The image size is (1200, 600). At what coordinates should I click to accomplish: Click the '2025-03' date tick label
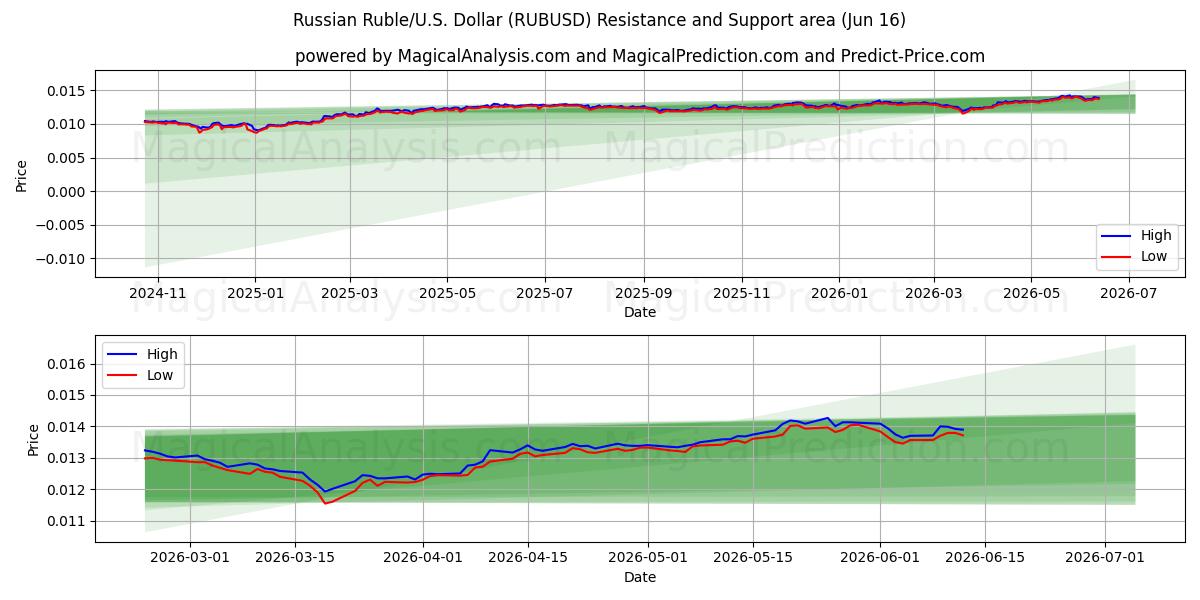(x=350, y=293)
